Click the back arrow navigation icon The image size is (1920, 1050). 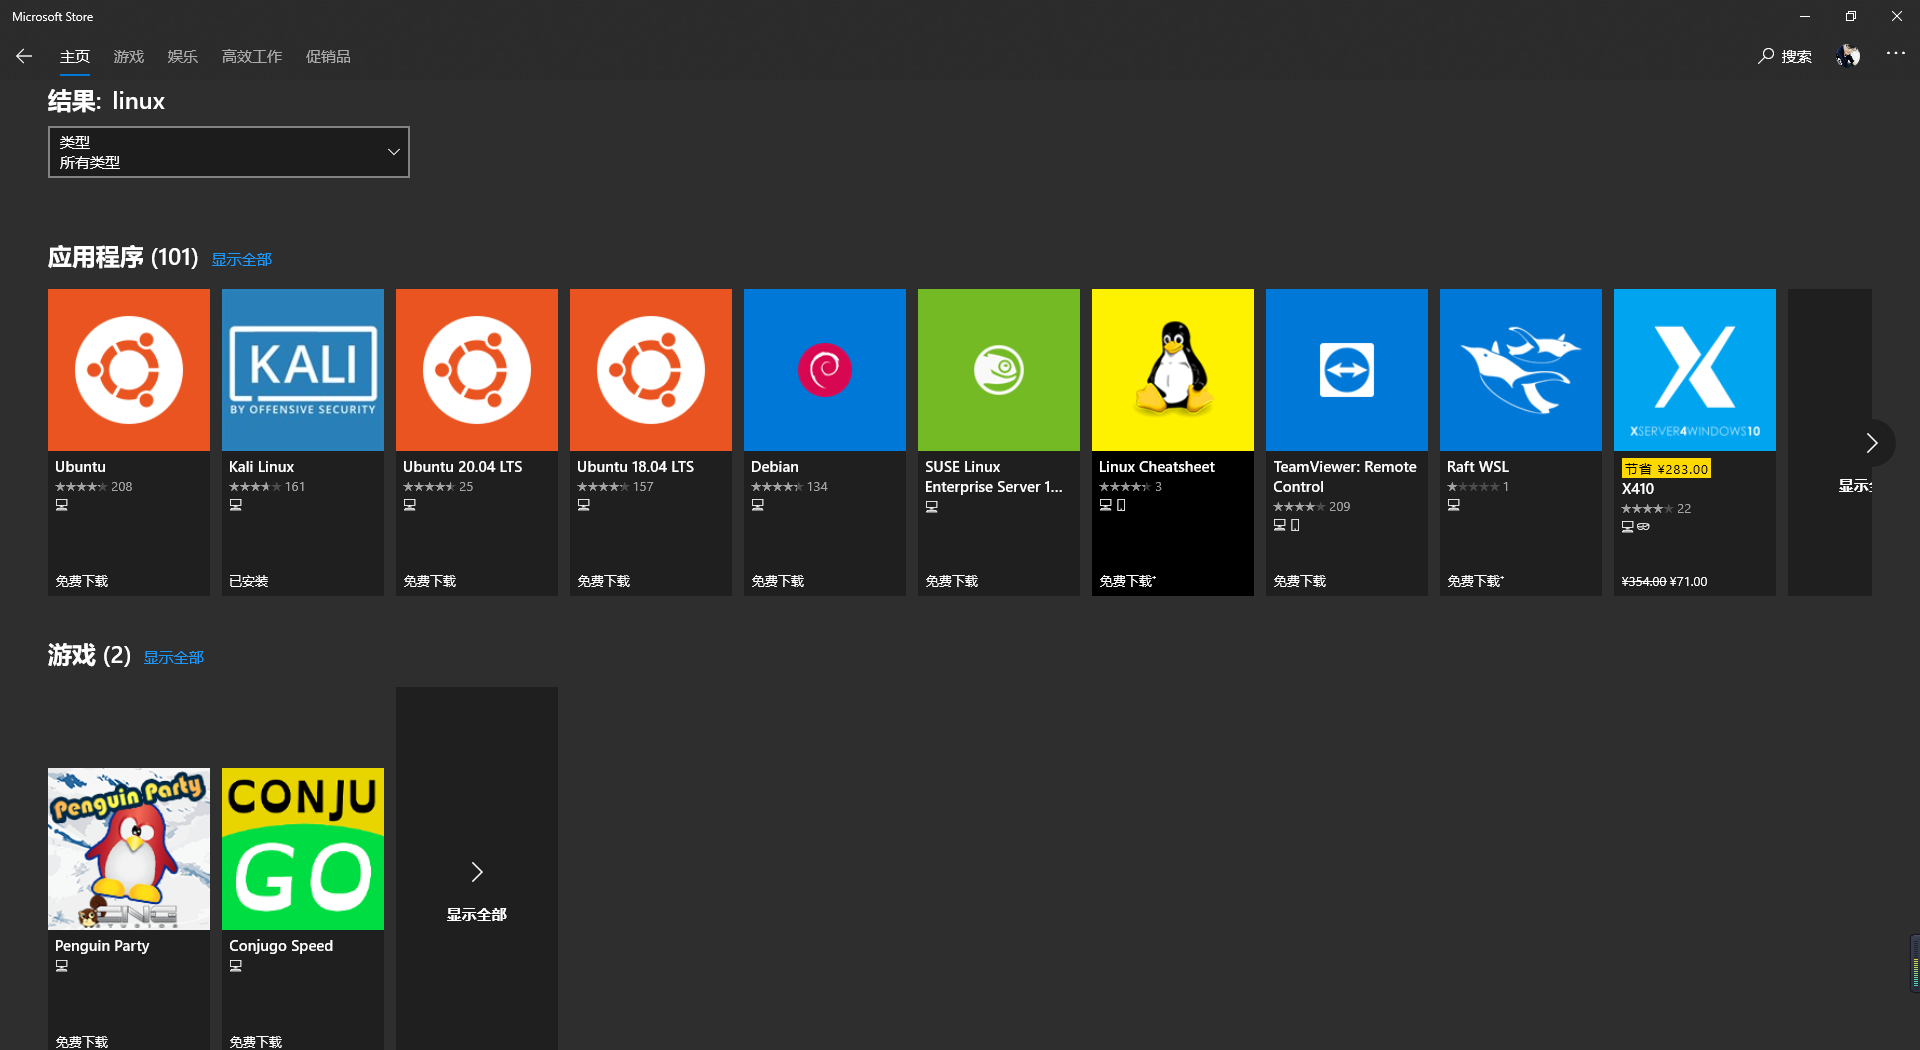click(x=23, y=56)
